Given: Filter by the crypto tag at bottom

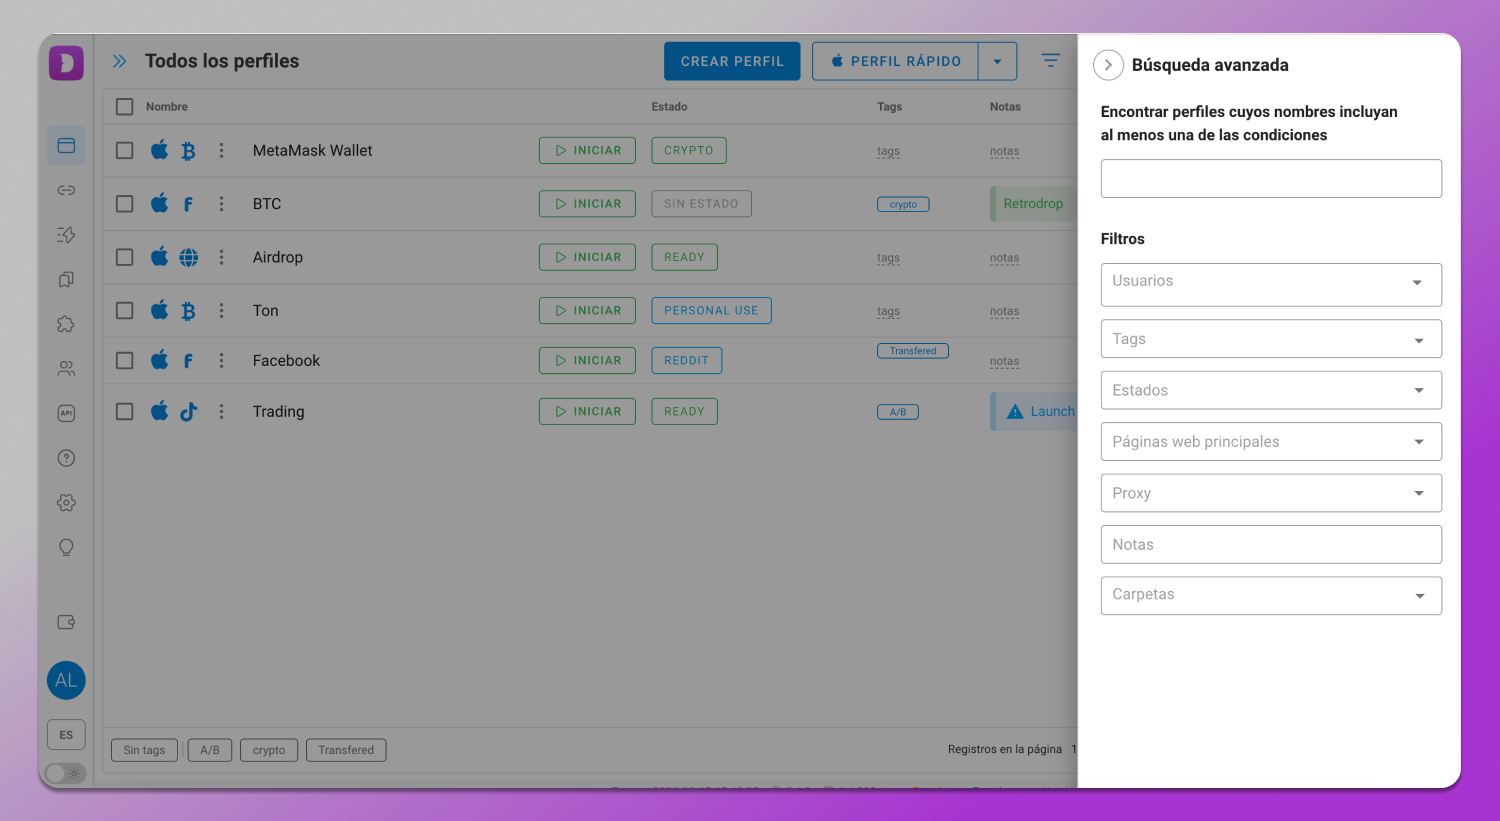Looking at the screenshot, I should pyautogui.click(x=269, y=750).
